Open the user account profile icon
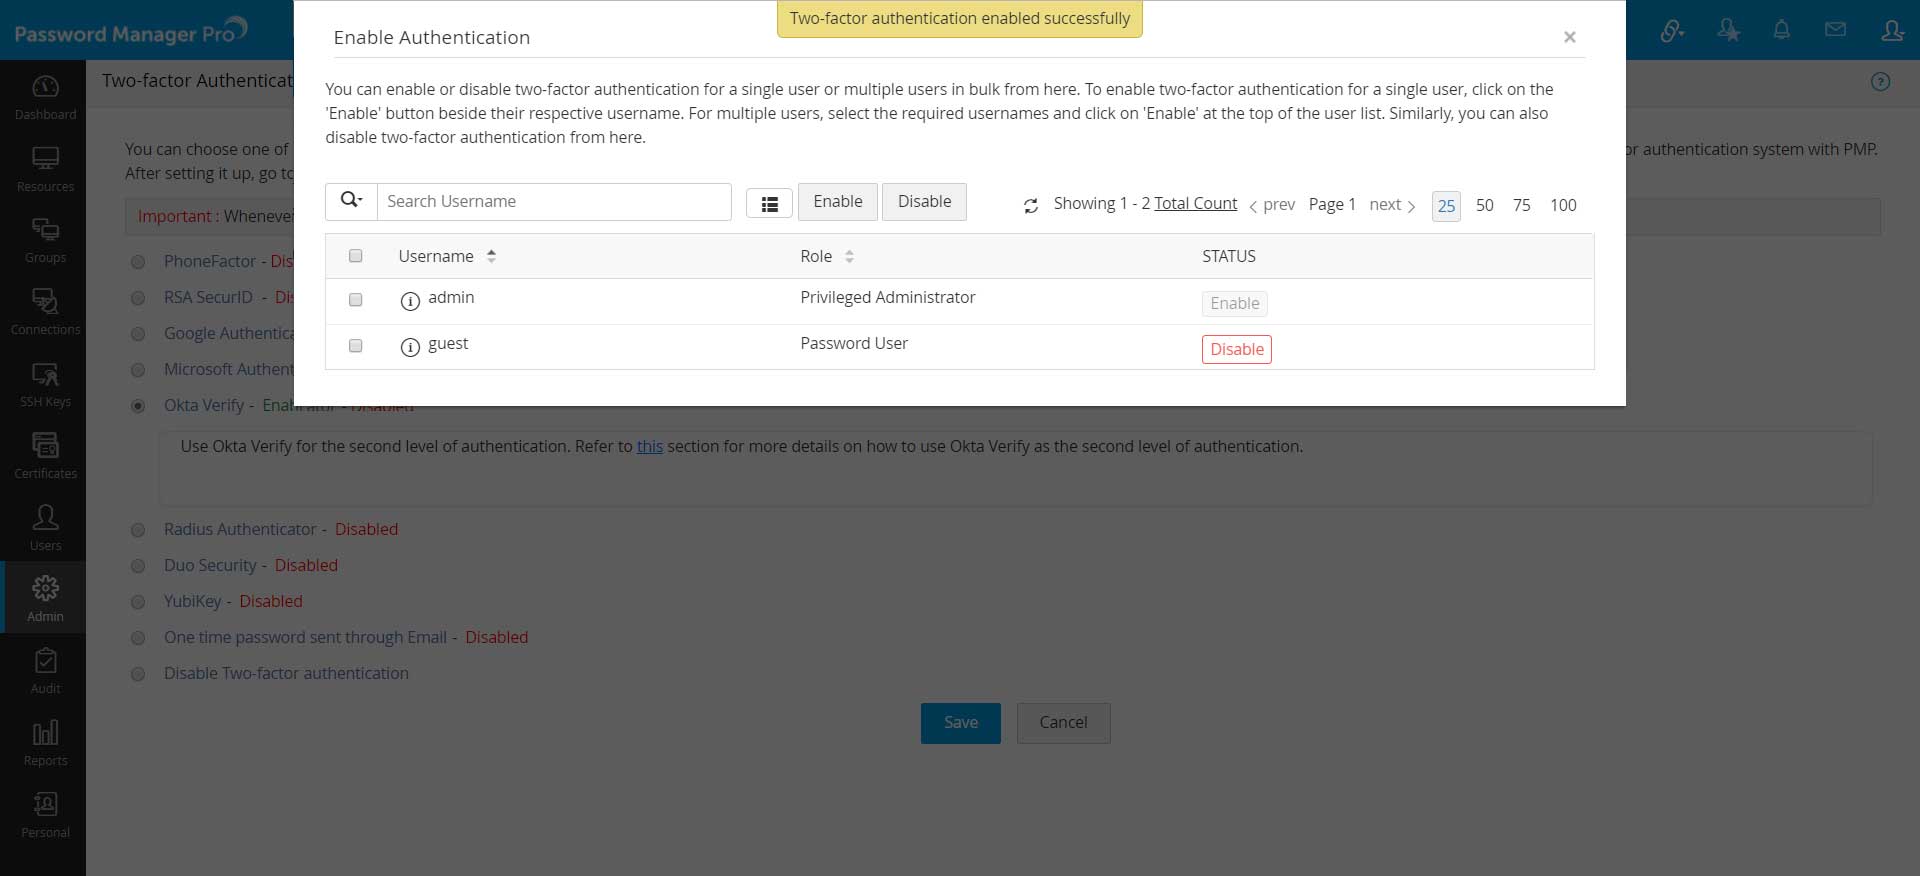Image resolution: width=1920 pixels, height=876 pixels. pos(1892,31)
